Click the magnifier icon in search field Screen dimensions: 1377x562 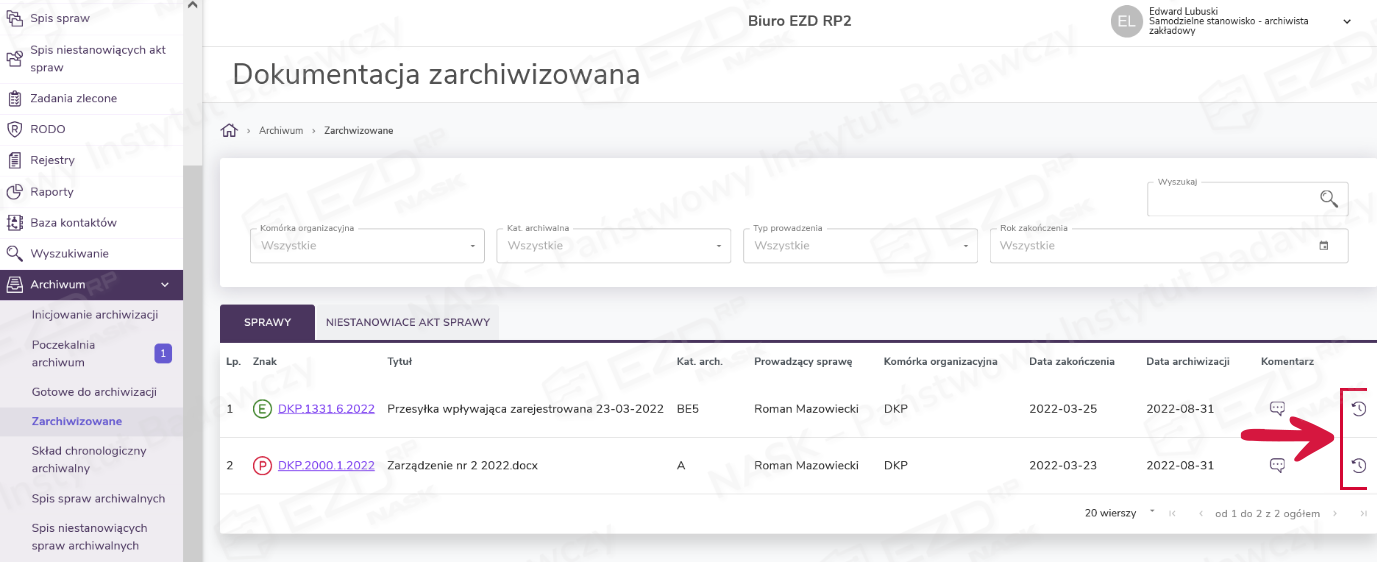1328,198
